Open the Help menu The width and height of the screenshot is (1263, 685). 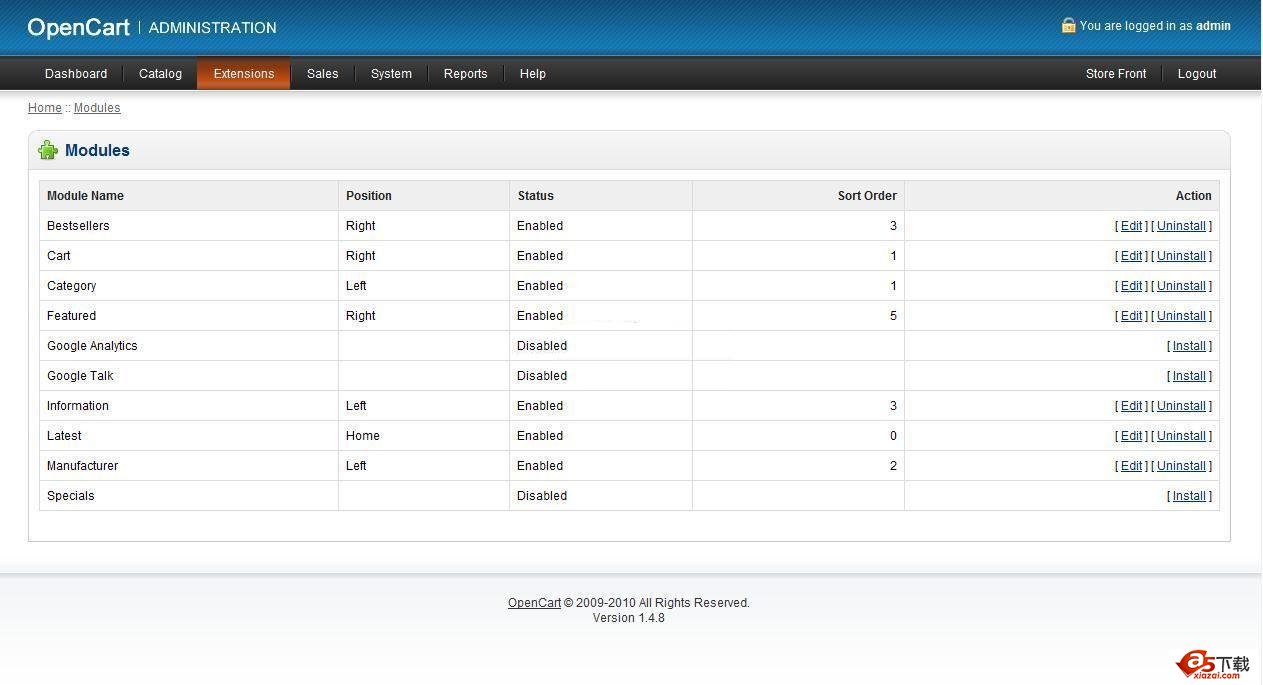pyautogui.click(x=532, y=73)
